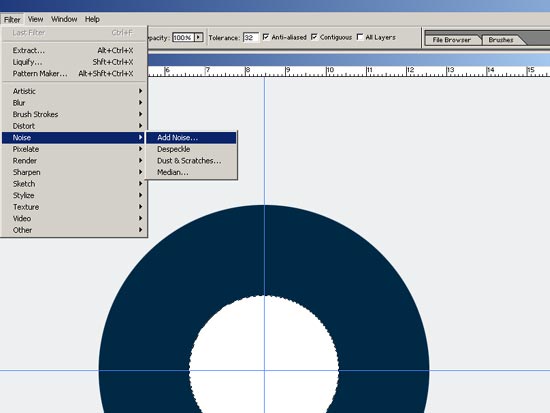550x413 pixels.
Task: Switch to the File Browser tab
Action: click(452, 40)
